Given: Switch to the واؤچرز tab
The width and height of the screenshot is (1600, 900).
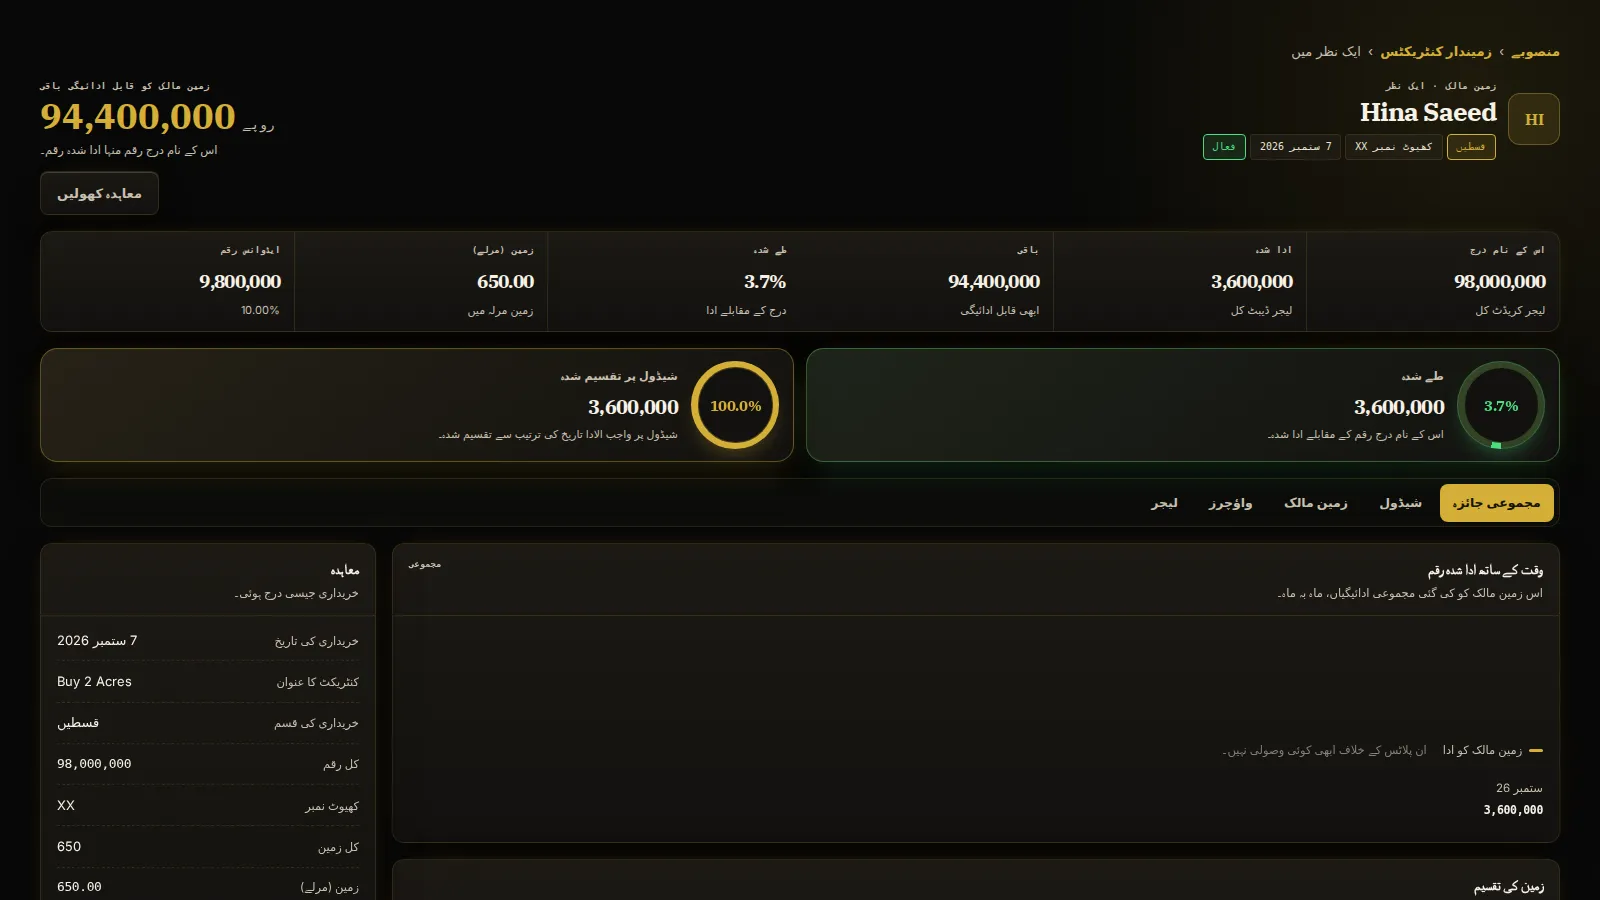Looking at the screenshot, I should pyautogui.click(x=1230, y=503).
